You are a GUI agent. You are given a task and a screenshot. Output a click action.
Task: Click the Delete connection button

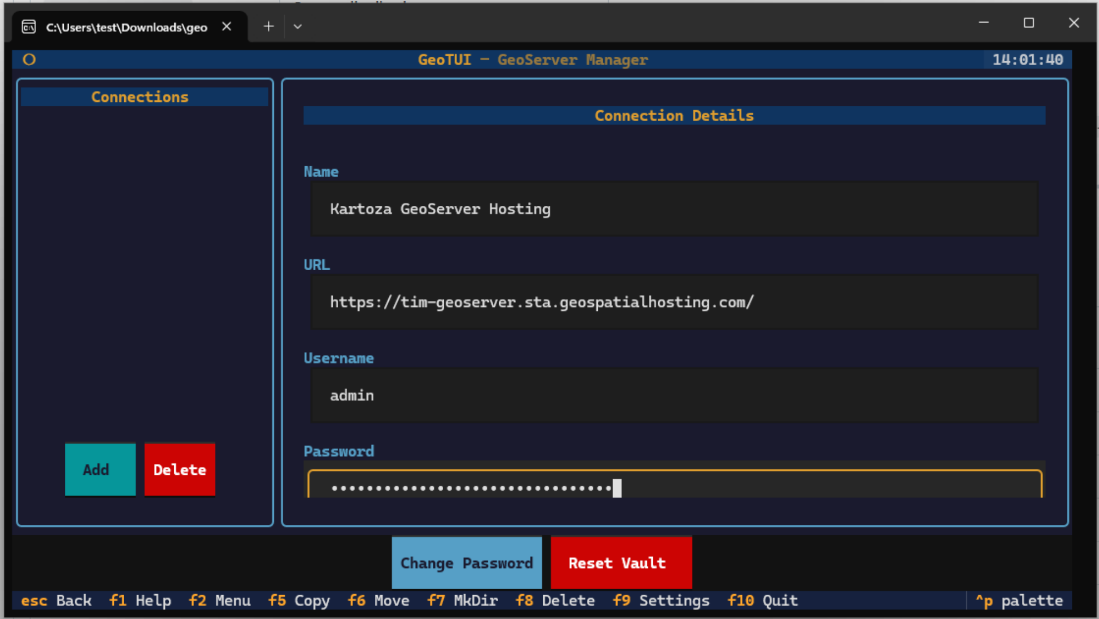179,470
